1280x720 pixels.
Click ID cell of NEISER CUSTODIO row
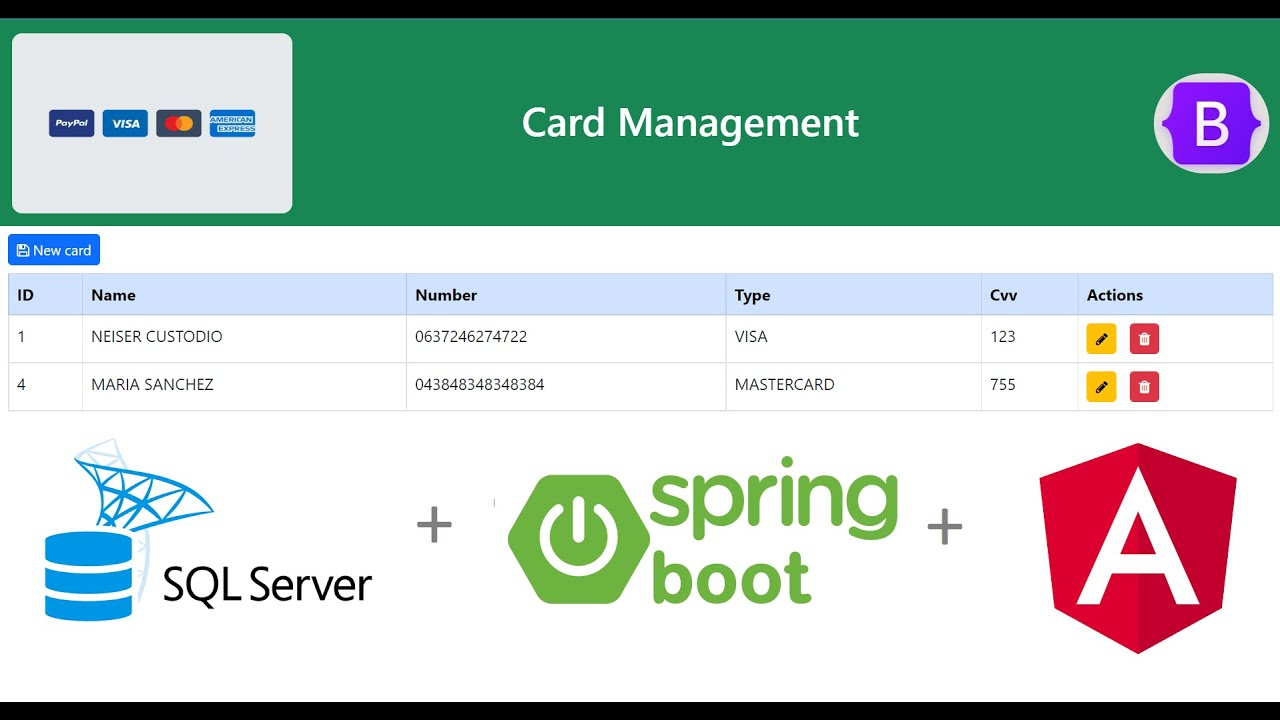45,339
